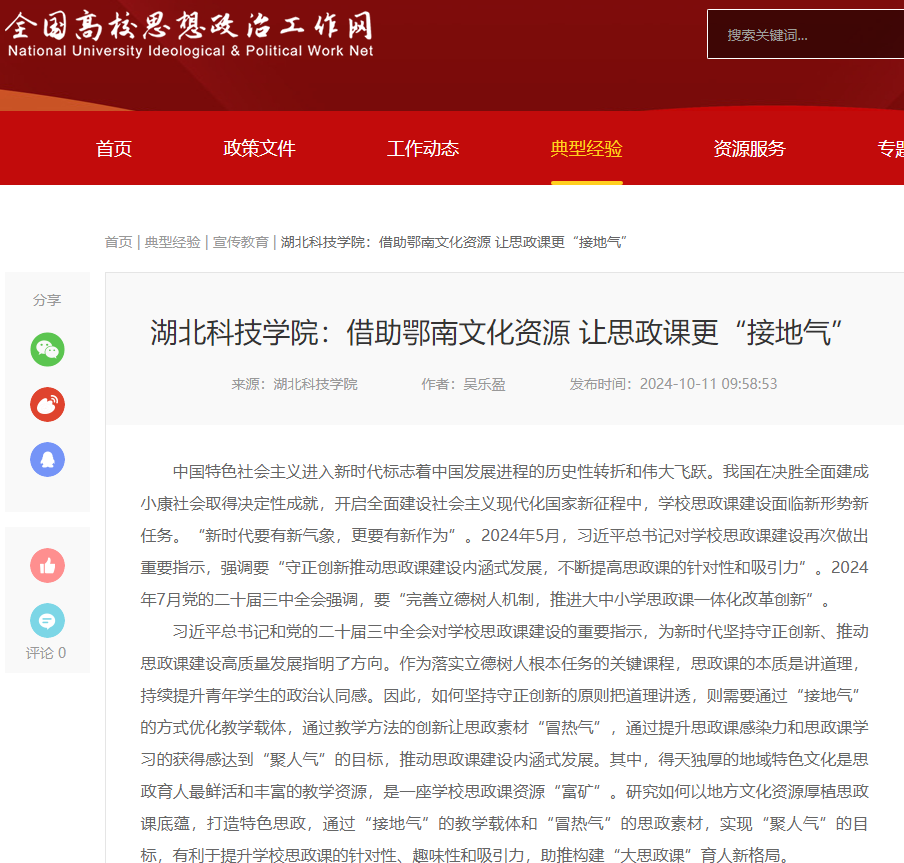The image size is (904, 863).
Task: Share article via the green WeChat icon
Action: (47, 349)
